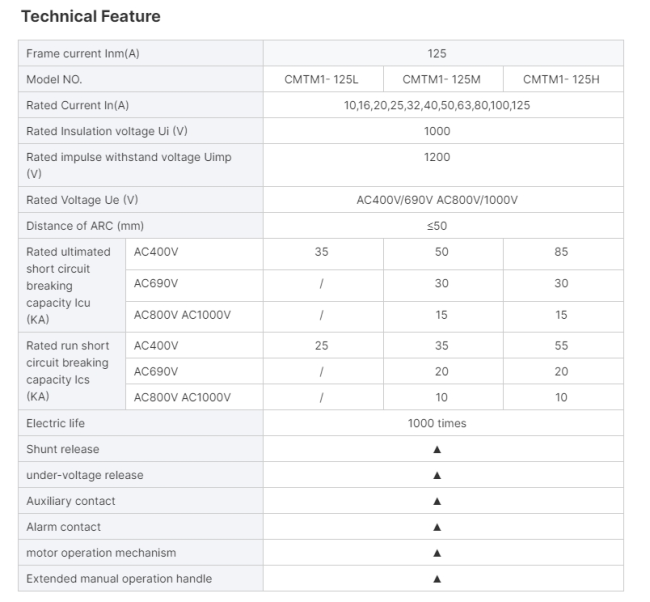The width and height of the screenshot is (650, 602).
Task: Select the AC400V/690V AC800V/1000V rated voltage cell
Action: click(437, 200)
